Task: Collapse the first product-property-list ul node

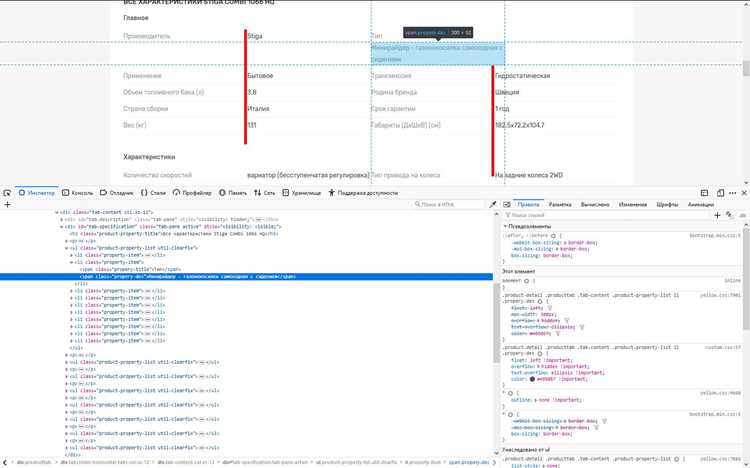Action: tap(66, 248)
